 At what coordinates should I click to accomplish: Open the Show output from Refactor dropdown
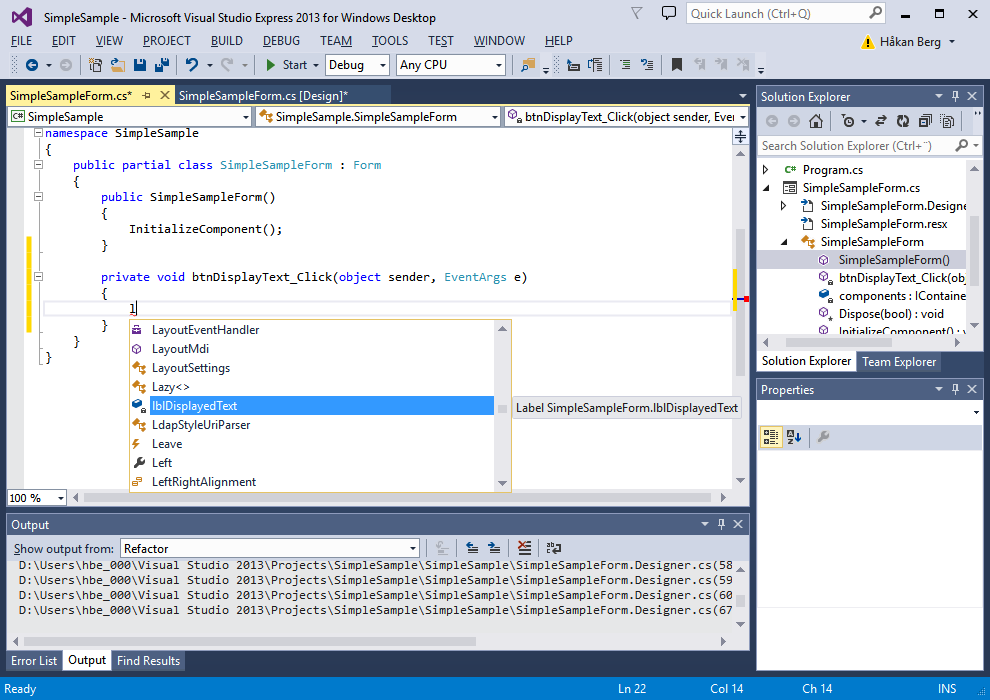(x=270, y=549)
